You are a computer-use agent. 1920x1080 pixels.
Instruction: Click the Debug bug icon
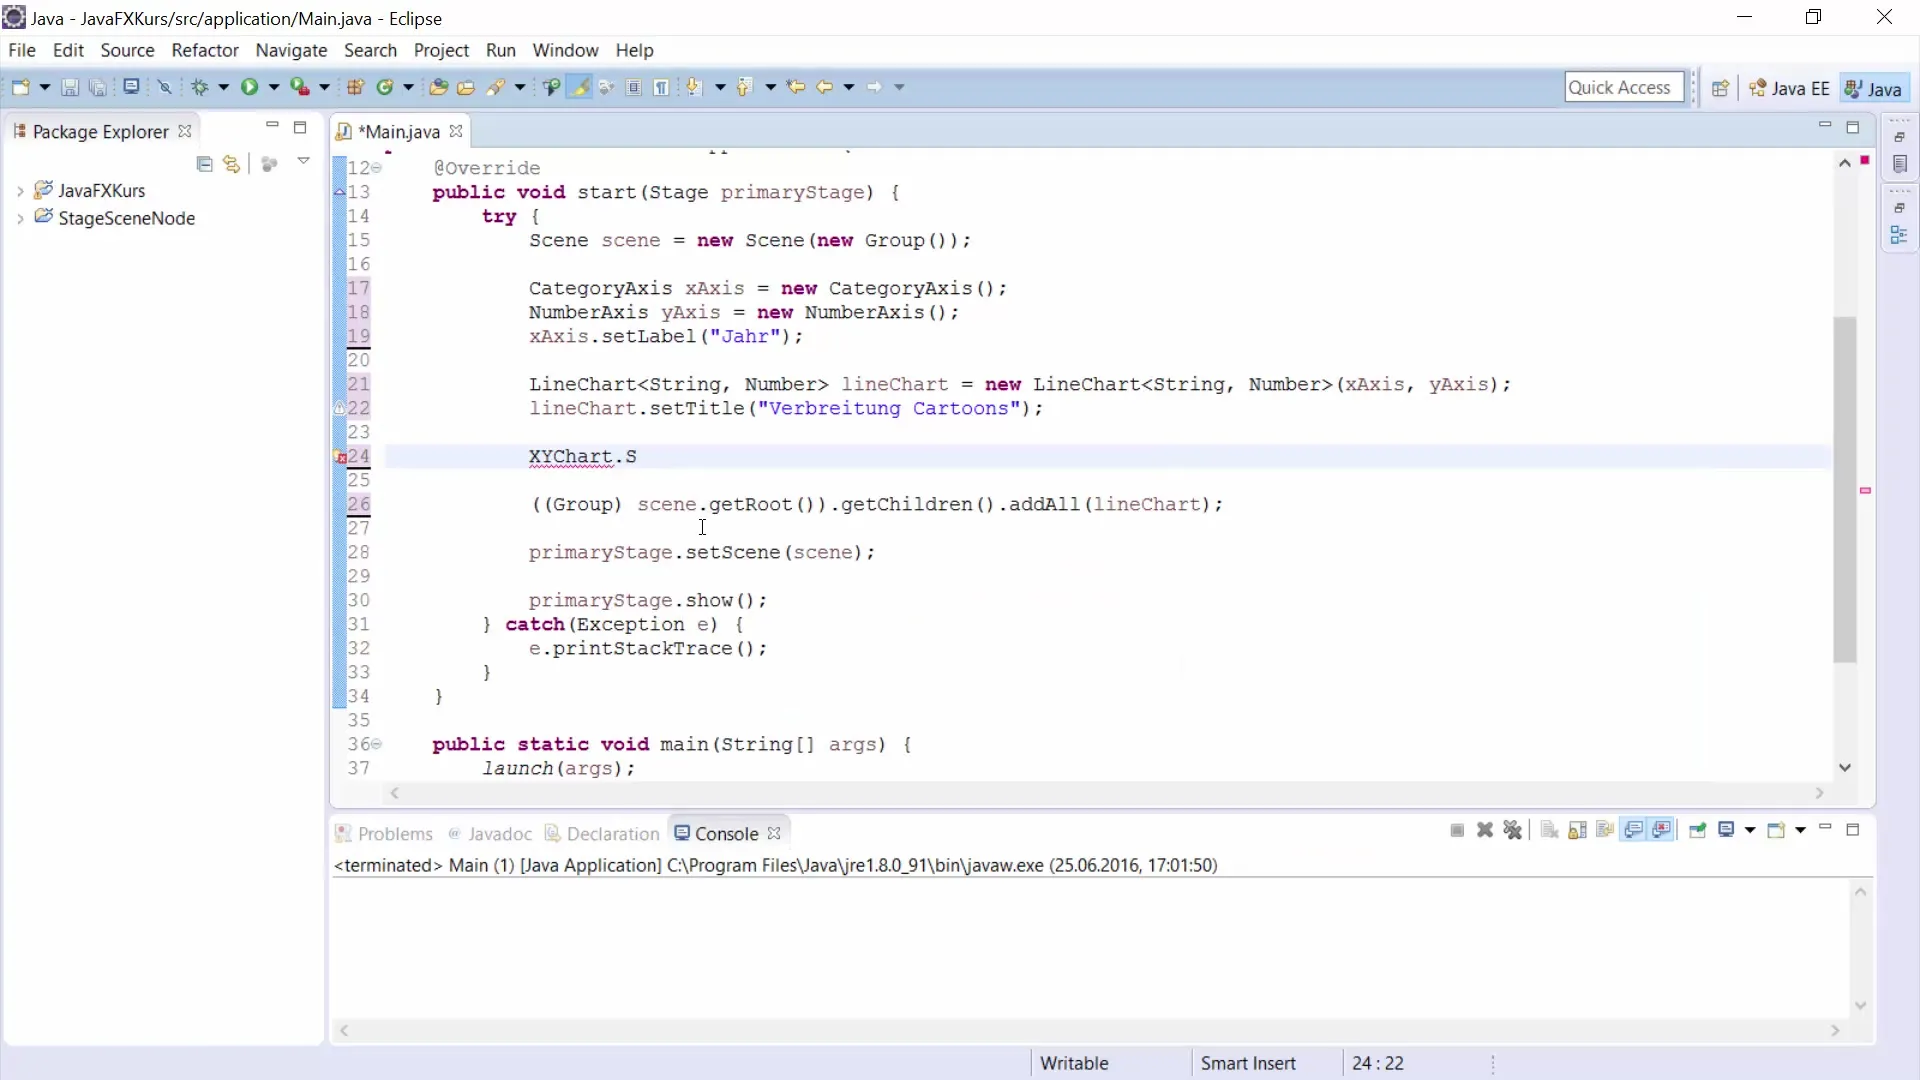click(x=200, y=87)
